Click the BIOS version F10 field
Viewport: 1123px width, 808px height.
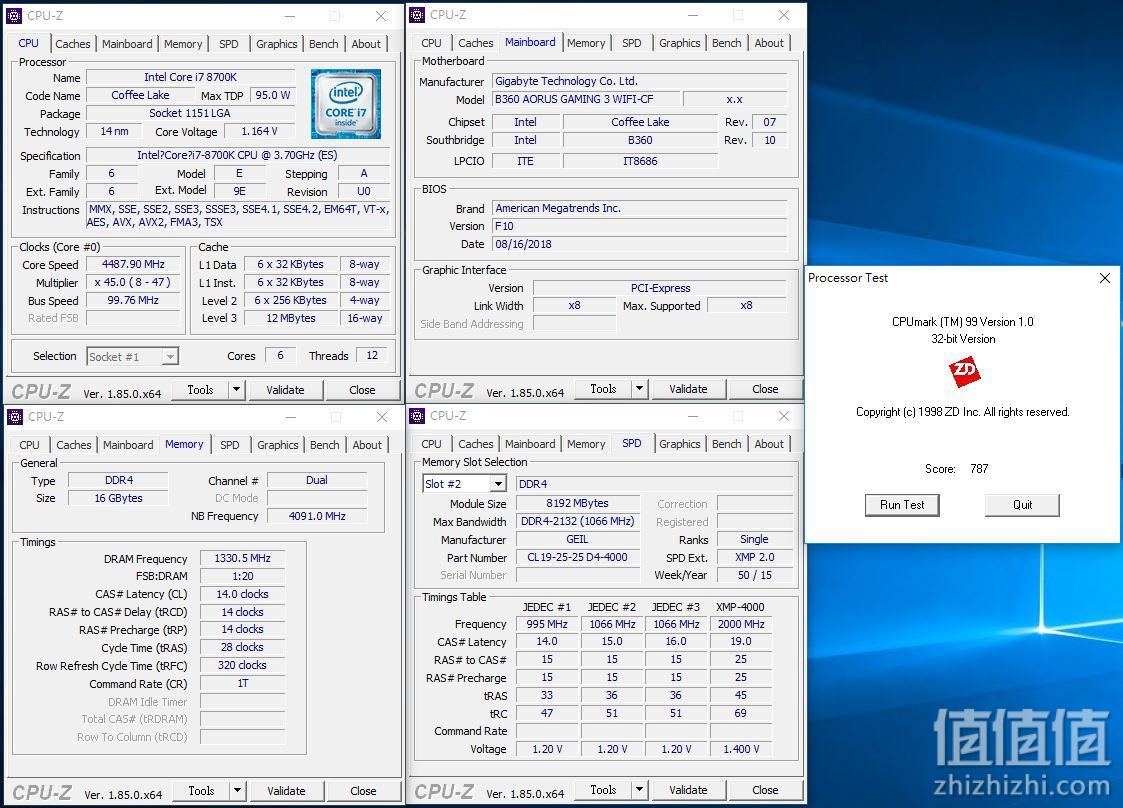pyautogui.click(x=640, y=226)
